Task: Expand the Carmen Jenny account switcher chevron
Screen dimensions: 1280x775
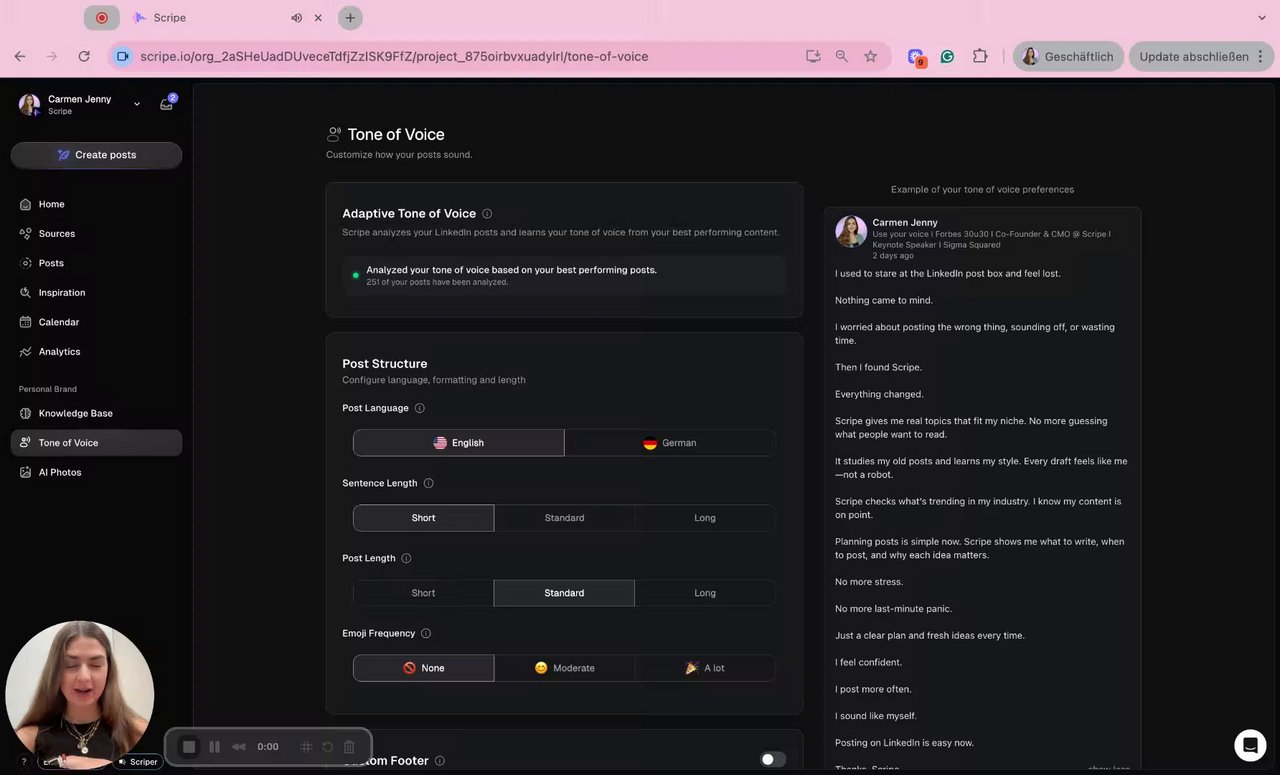Action: tap(137, 104)
